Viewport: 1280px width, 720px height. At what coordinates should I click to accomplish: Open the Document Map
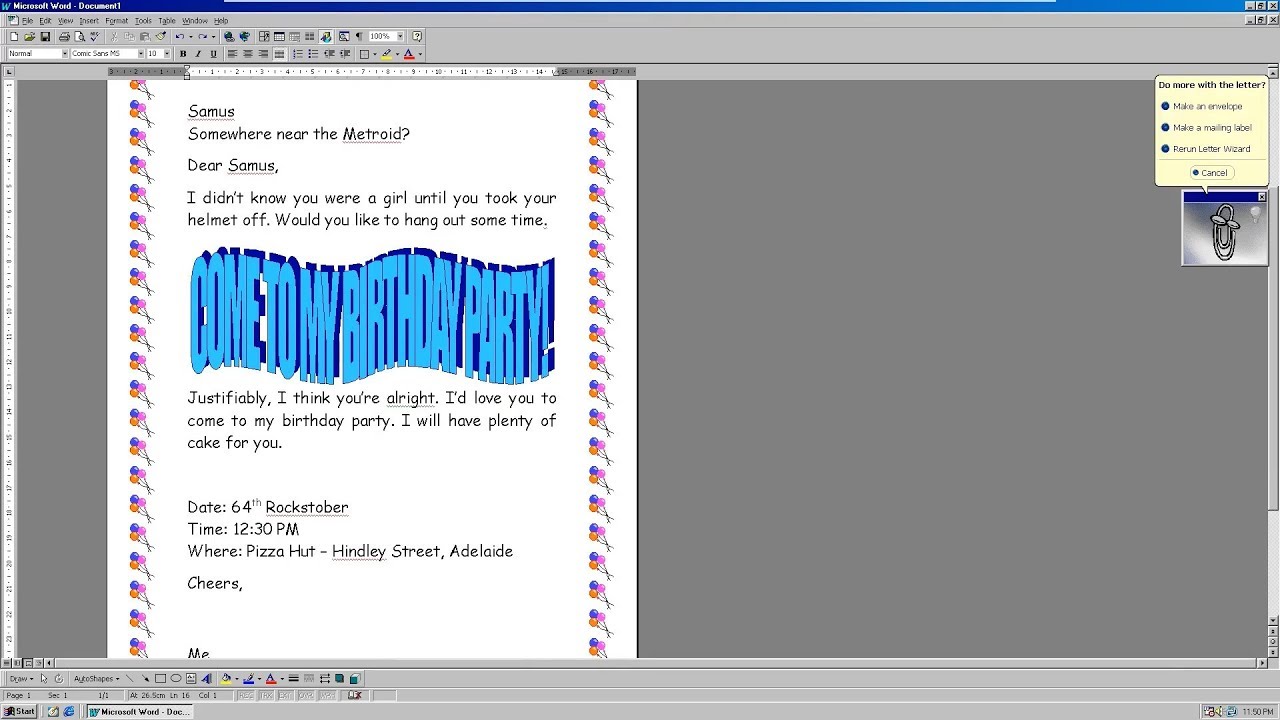tap(343, 37)
